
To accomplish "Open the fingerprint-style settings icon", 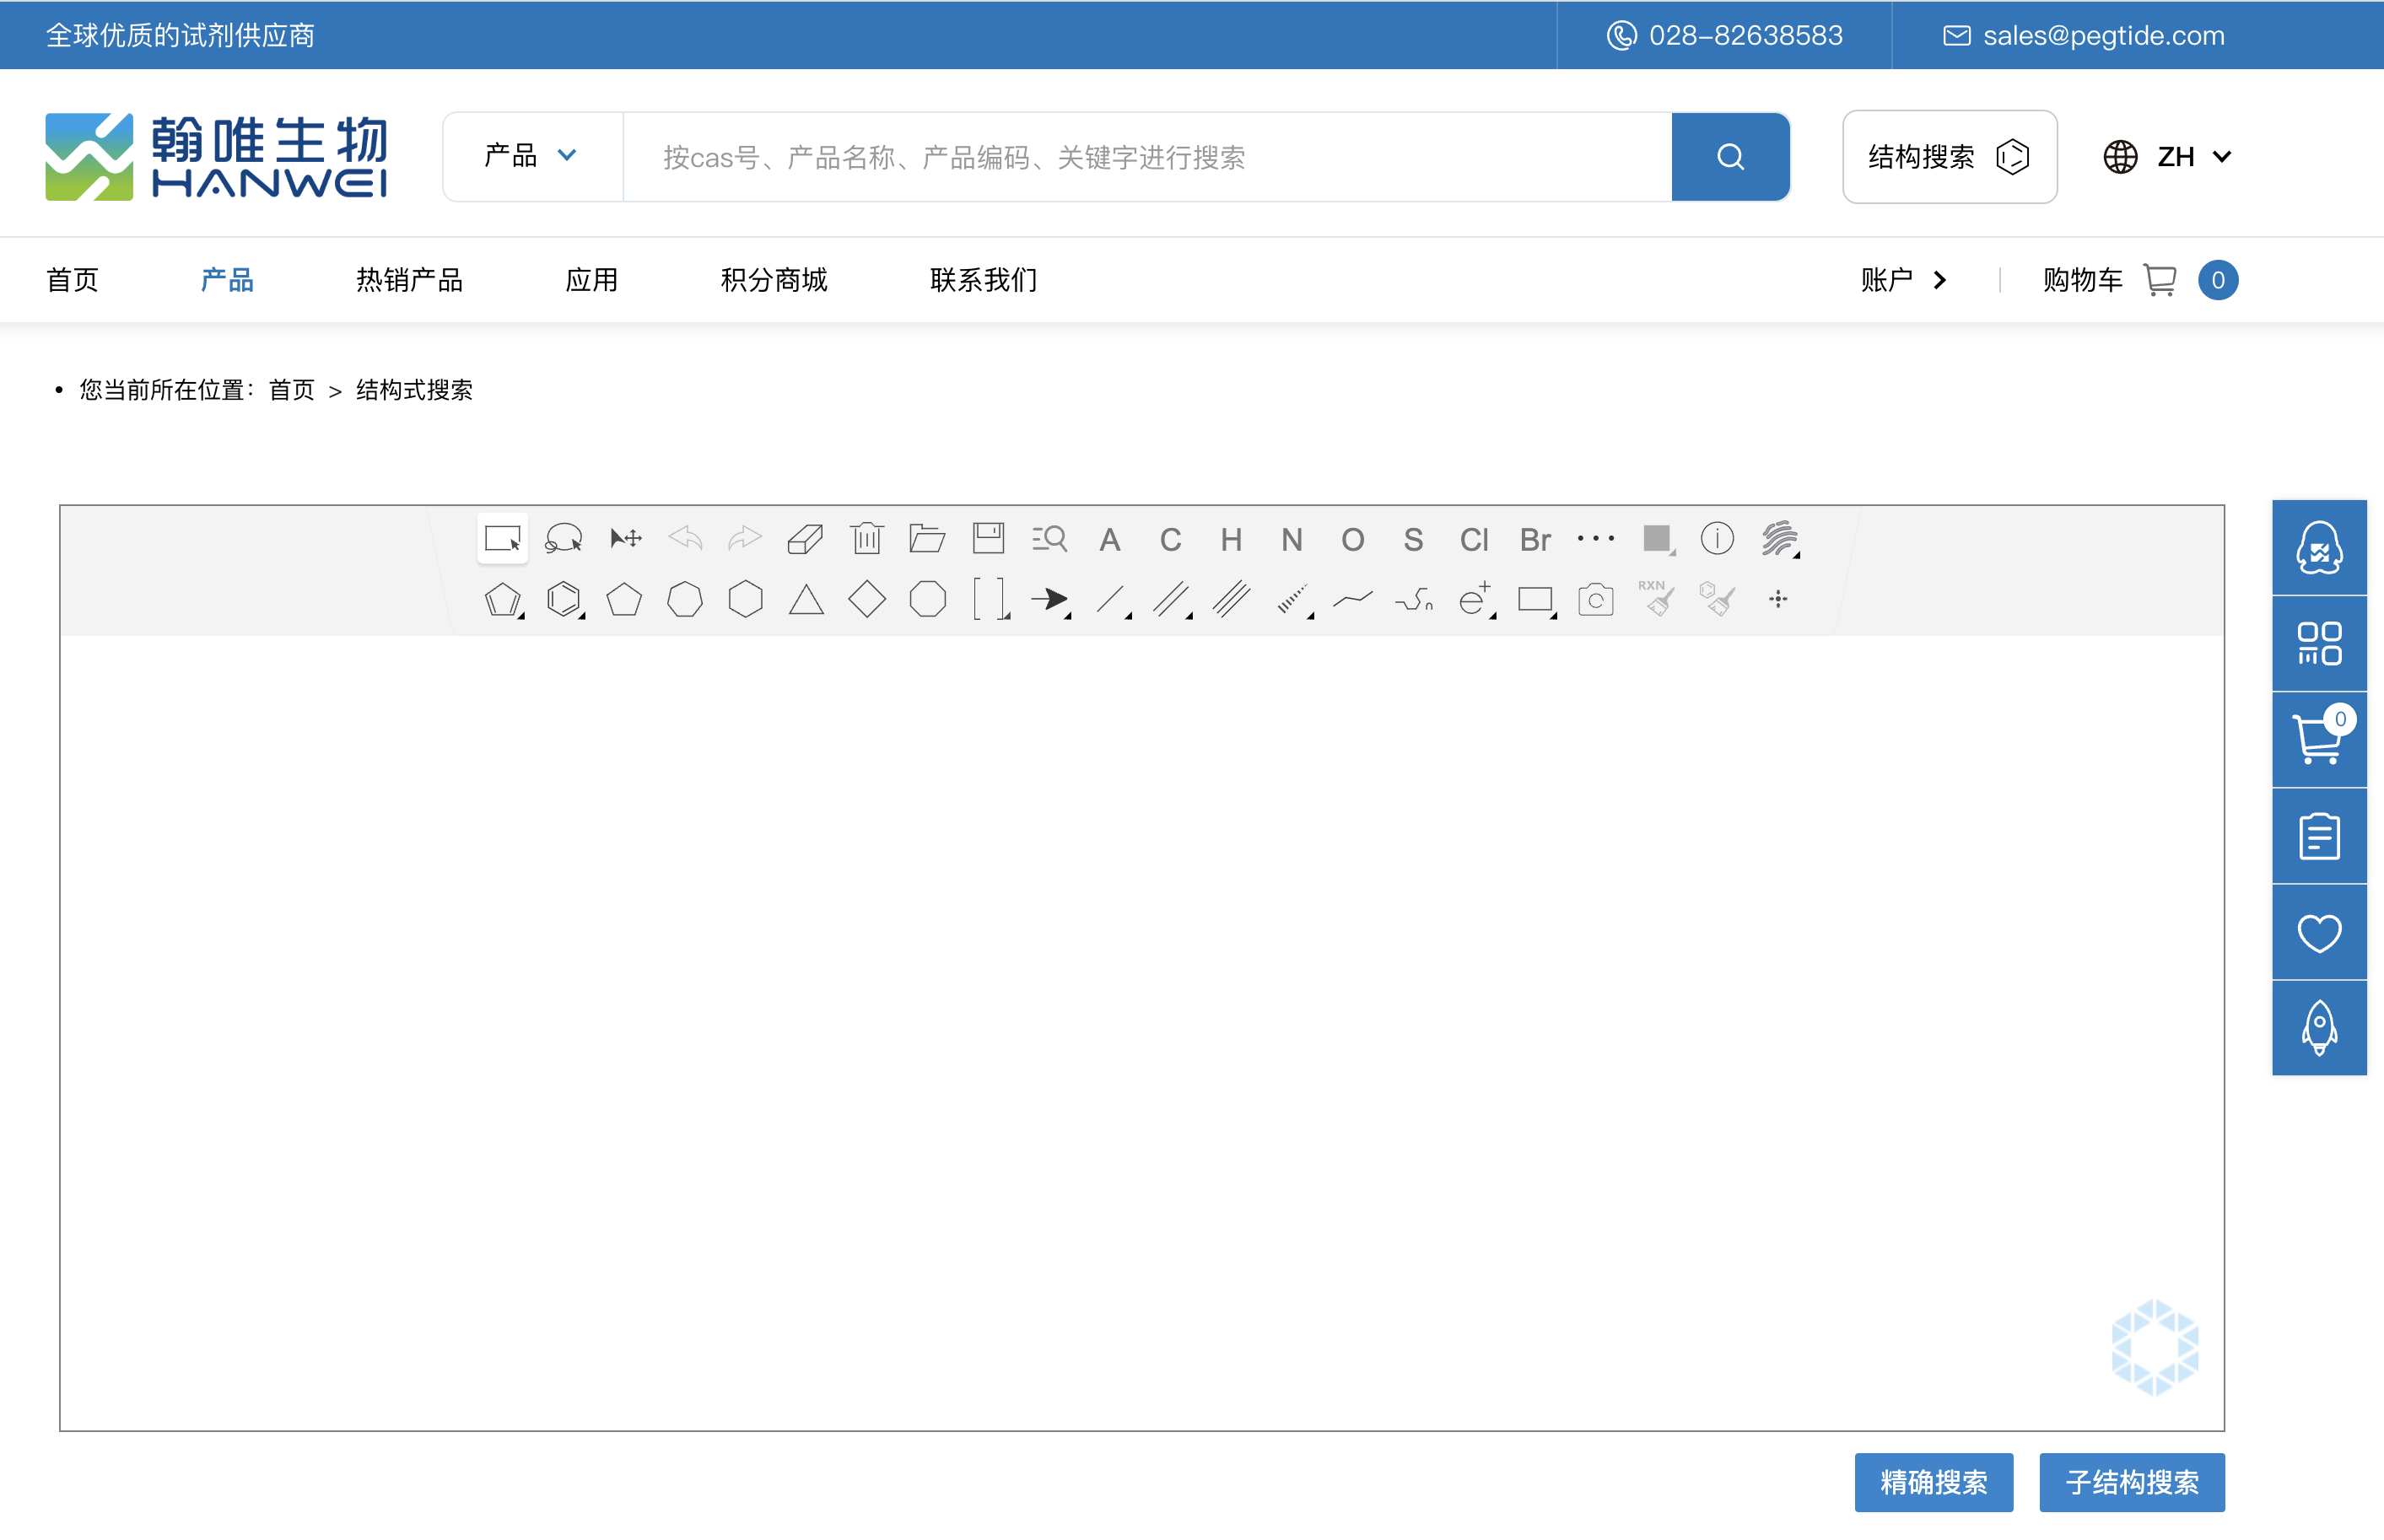I will click(x=1779, y=539).
